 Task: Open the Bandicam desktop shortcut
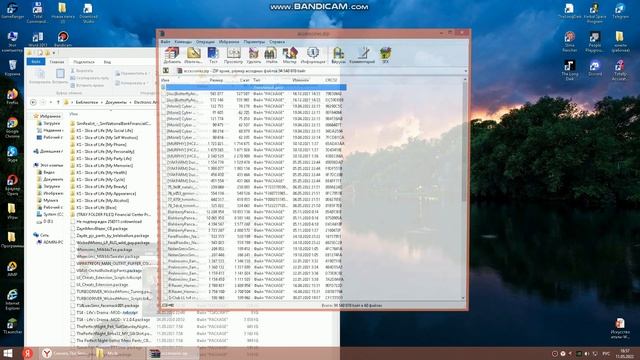coord(62,39)
